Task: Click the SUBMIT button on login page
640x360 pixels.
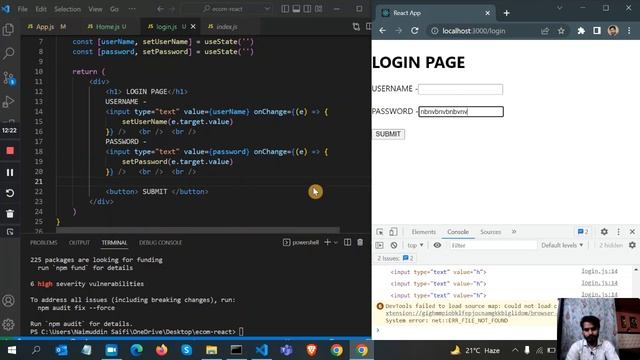Action: pyautogui.click(x=388, y=134)
